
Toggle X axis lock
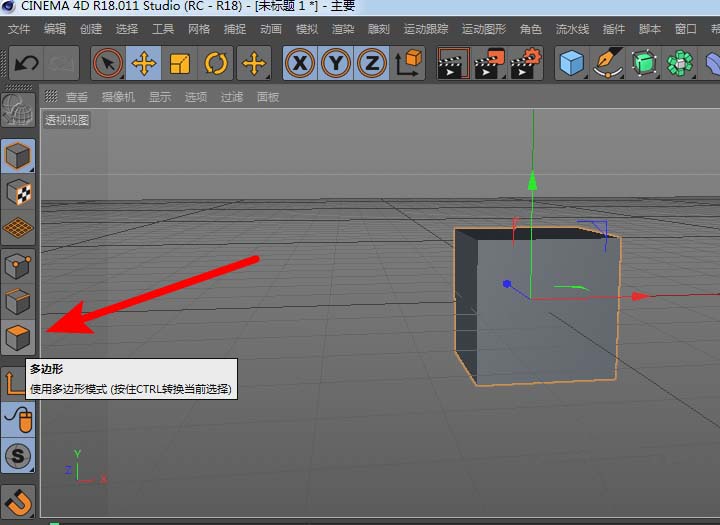300,63
